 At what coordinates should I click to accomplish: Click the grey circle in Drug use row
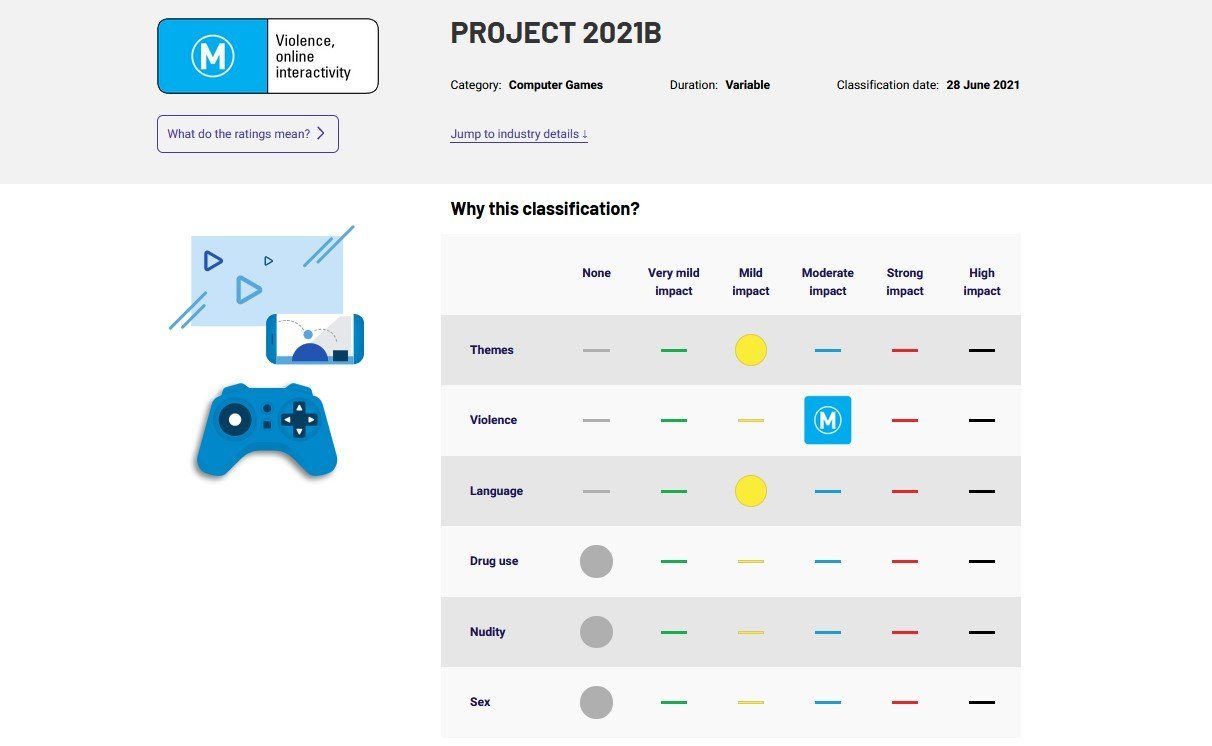(596, 561)
